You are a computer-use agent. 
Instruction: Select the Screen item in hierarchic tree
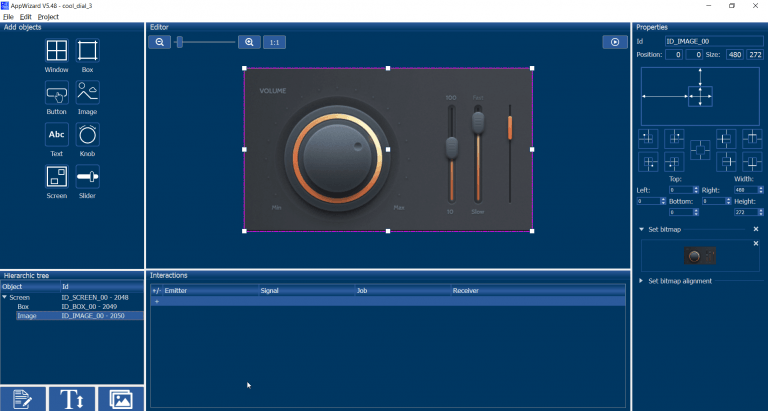tap(20, 297)
